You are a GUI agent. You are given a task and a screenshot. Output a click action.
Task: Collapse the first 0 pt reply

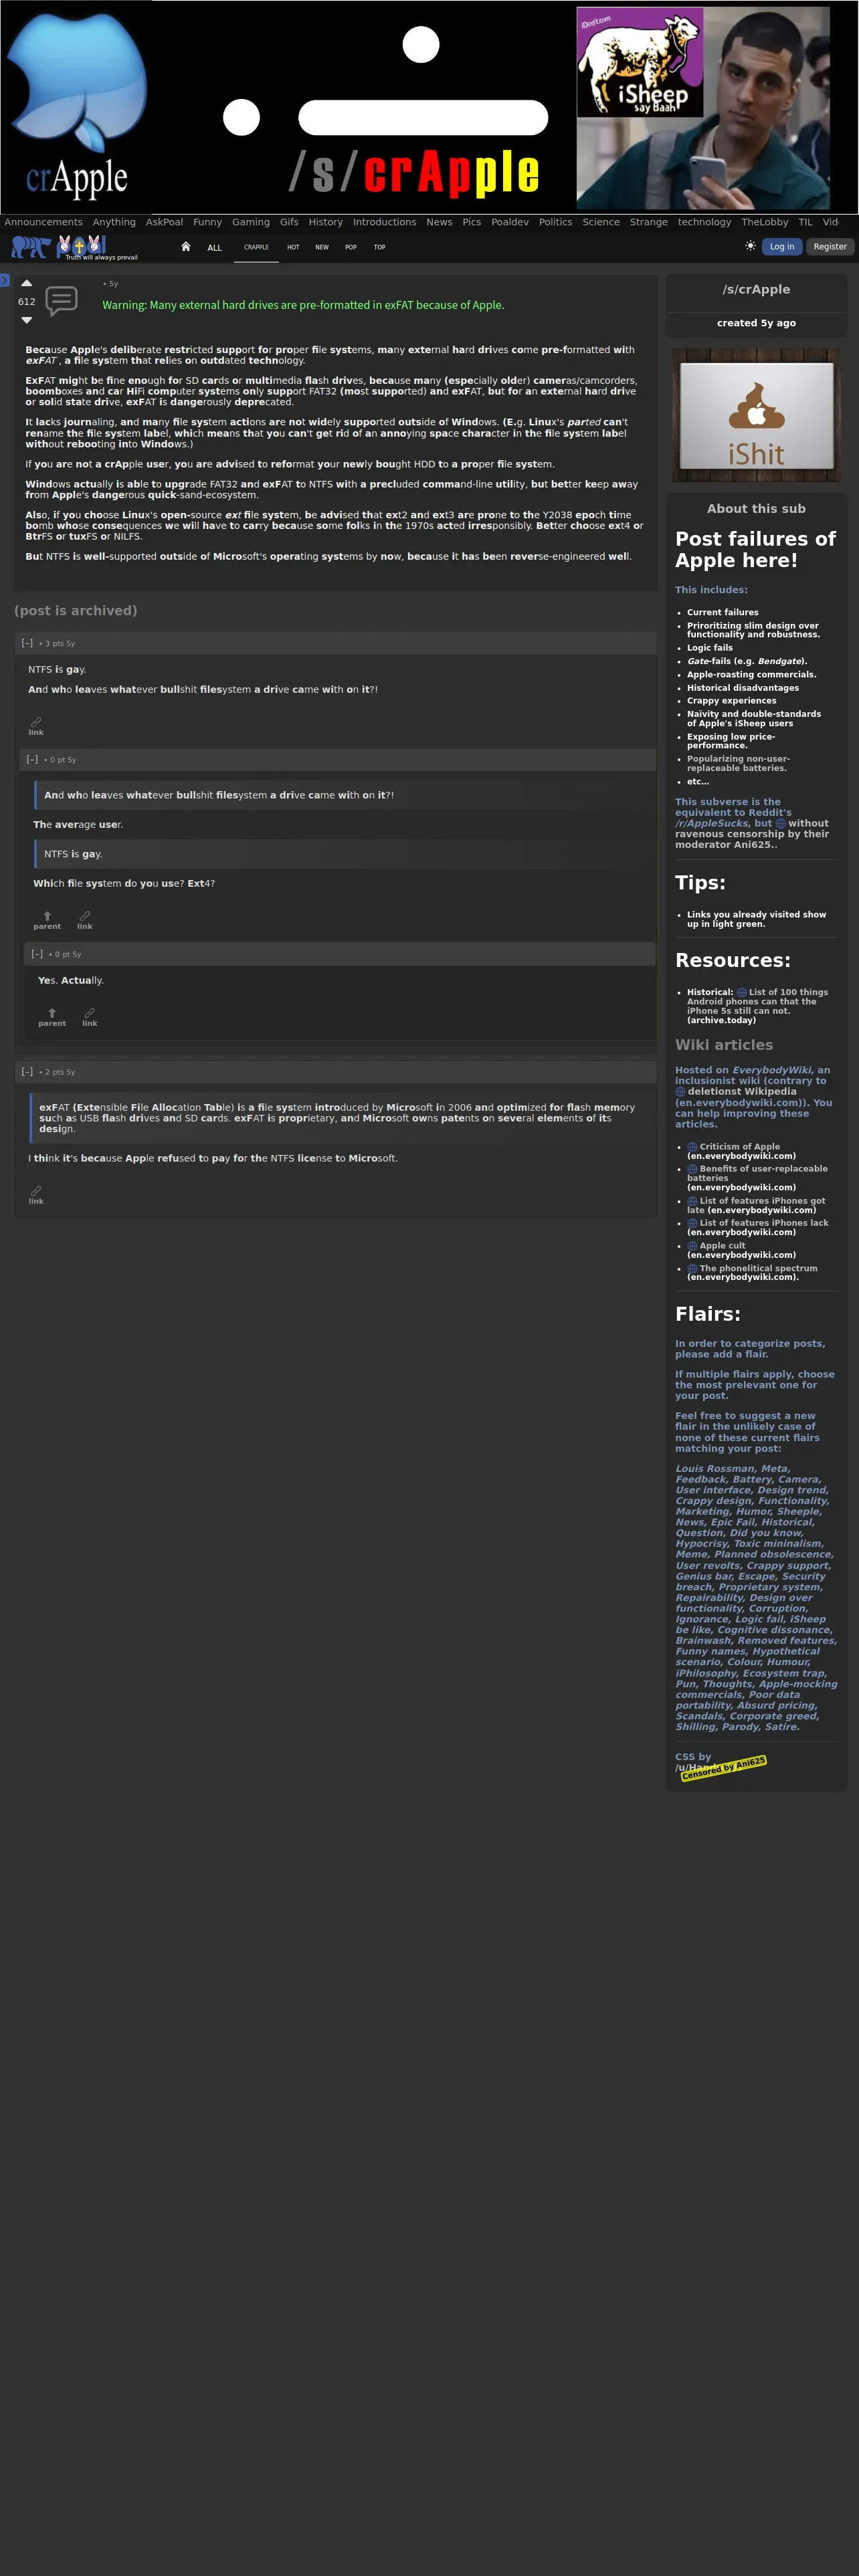pos(32,759)
